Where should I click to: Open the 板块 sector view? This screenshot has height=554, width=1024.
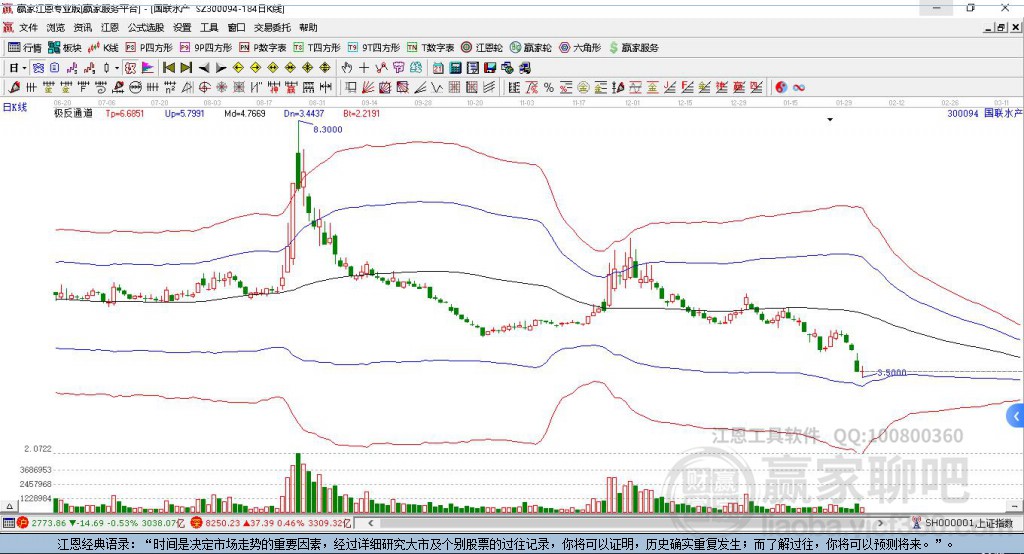[x=65, y=48]
